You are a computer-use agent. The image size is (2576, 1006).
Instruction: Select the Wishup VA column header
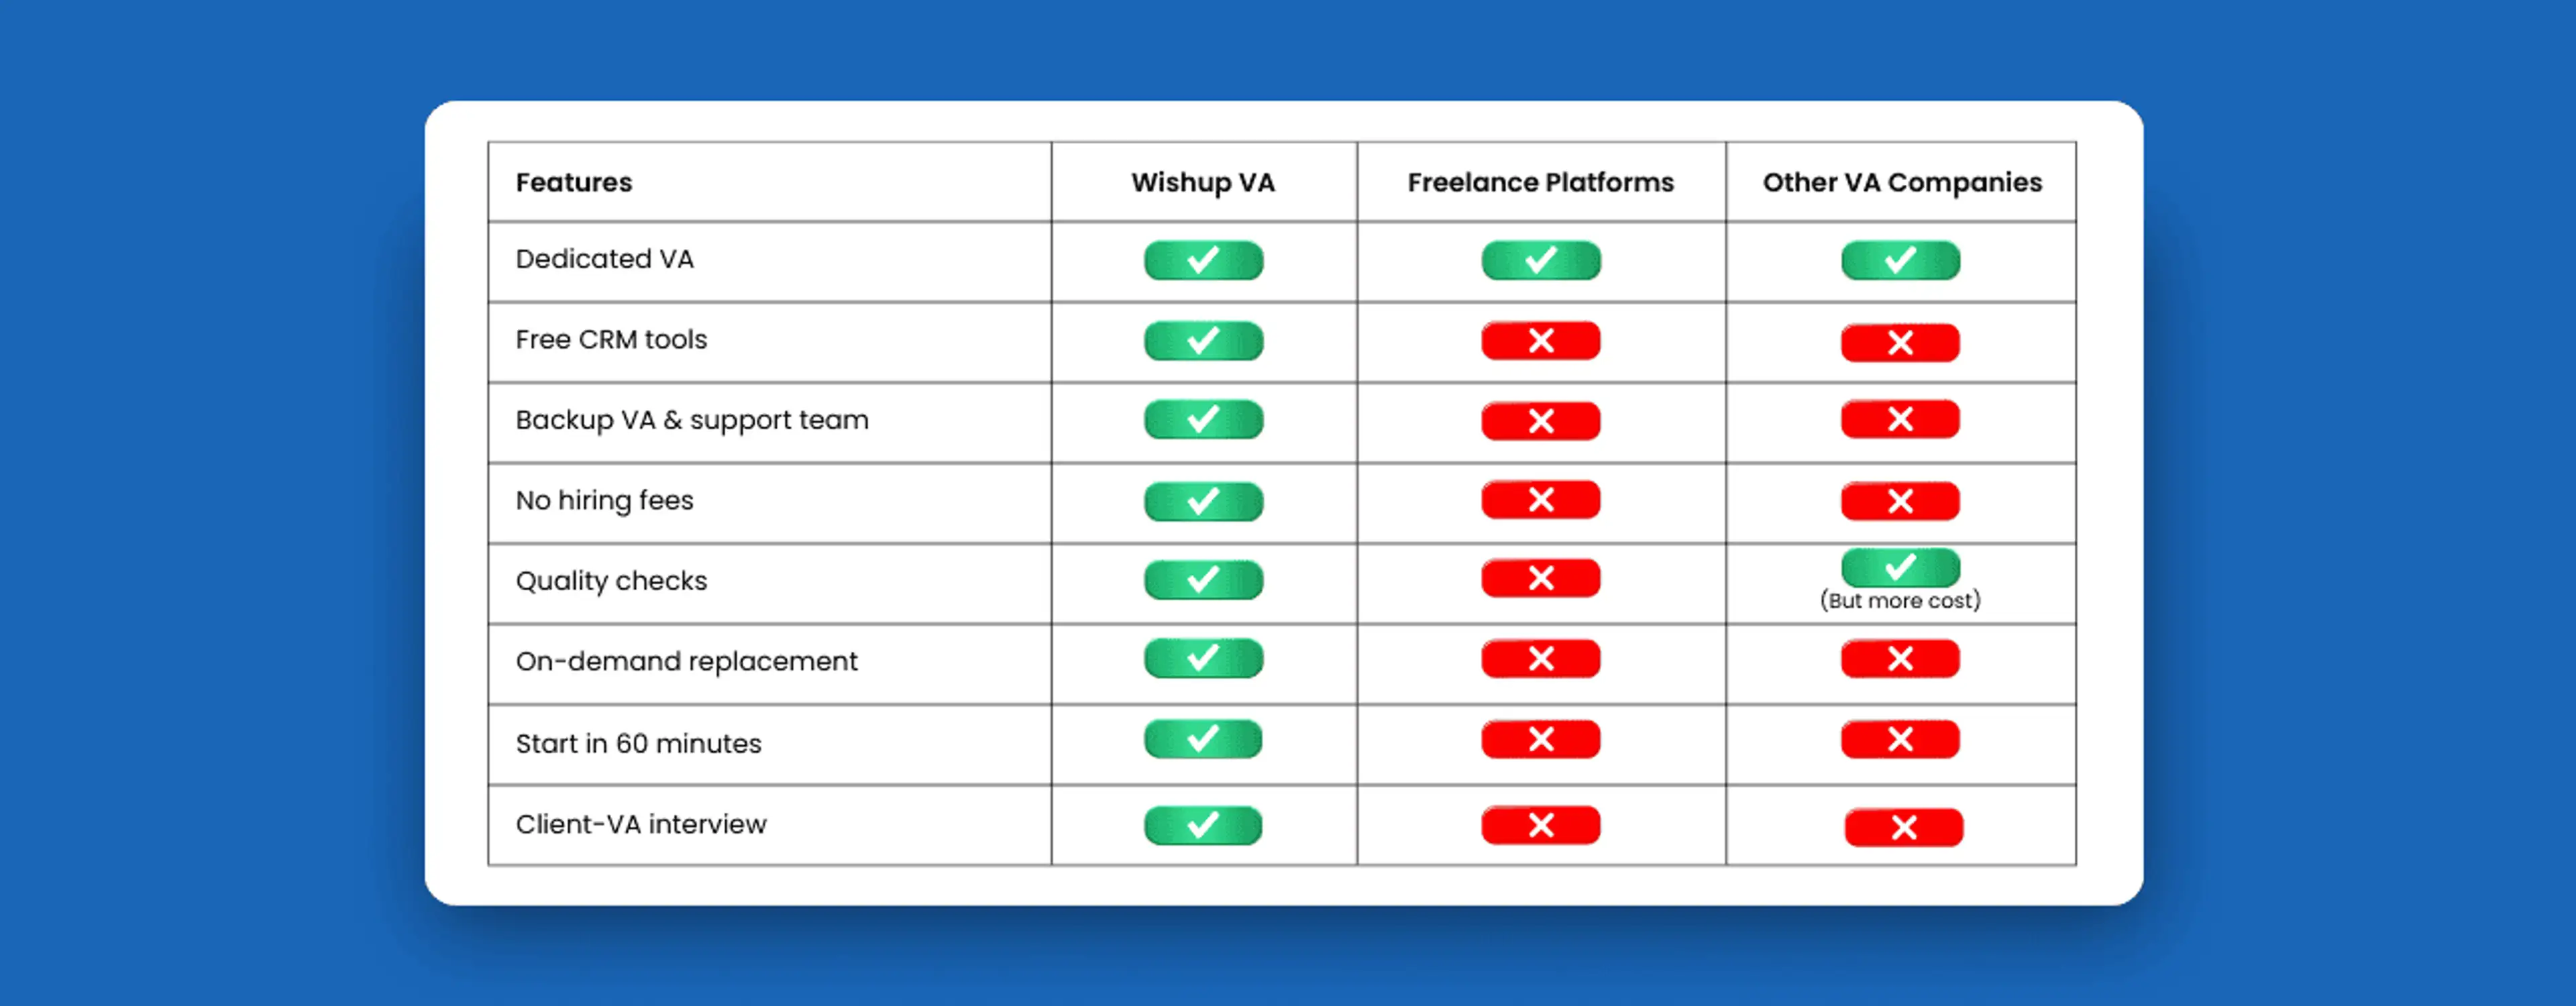(x=1203, y=182)
